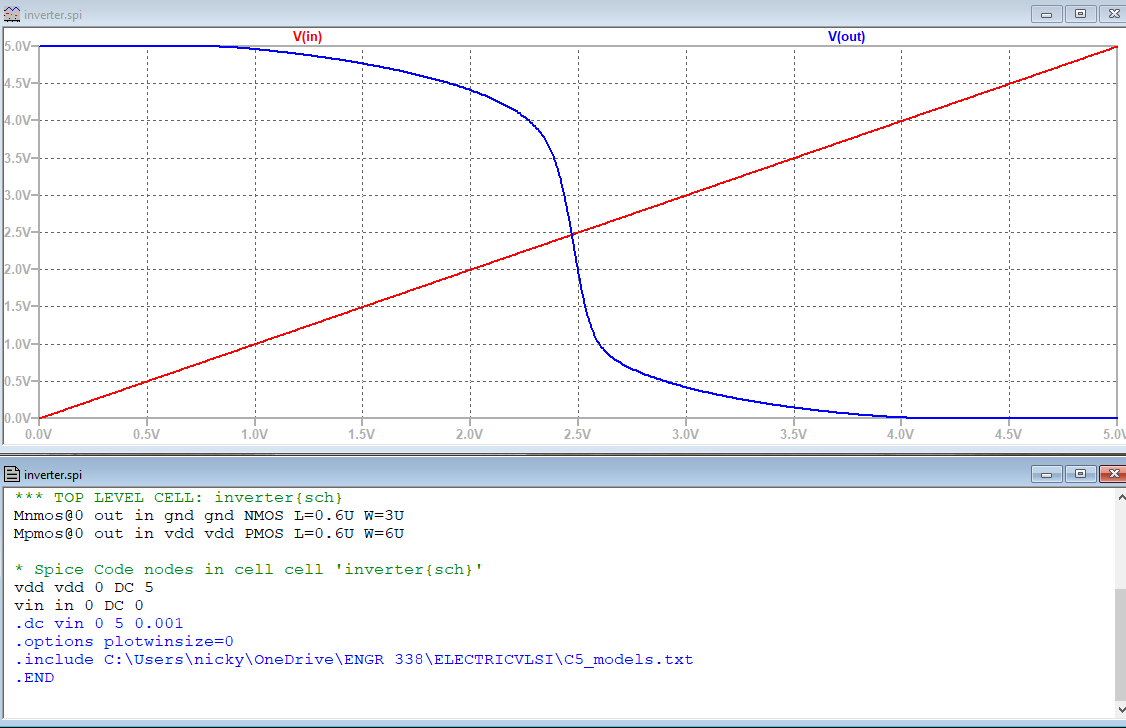Click the 3.5V vertical axis label

click(17, 158)
